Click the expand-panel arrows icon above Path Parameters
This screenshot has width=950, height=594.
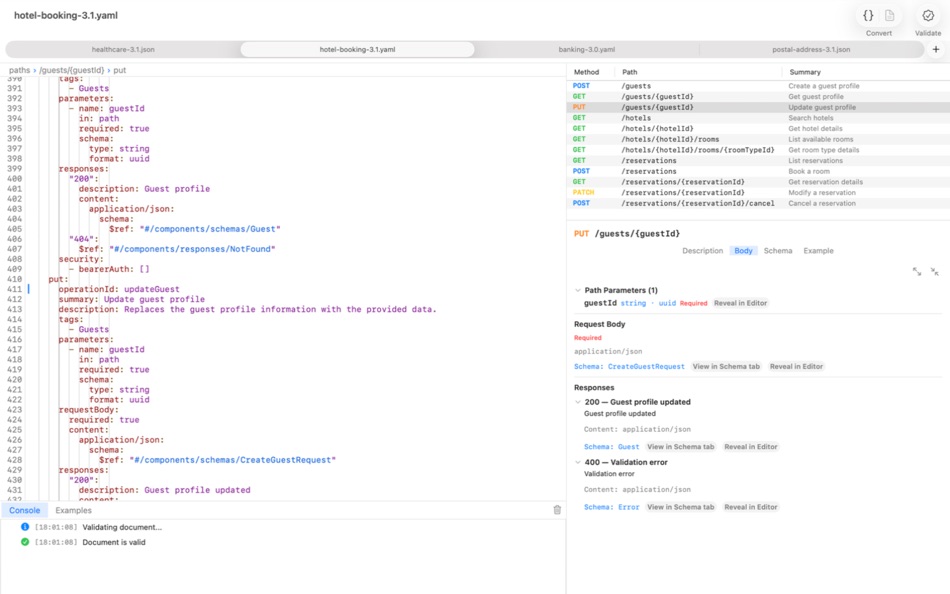(917, 271)
